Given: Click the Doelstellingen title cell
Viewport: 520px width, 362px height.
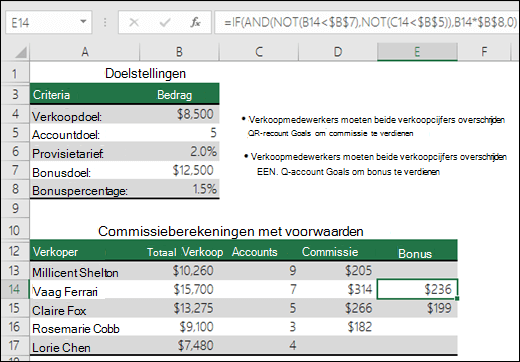Looking at the screenshot, I should [145, 73].
